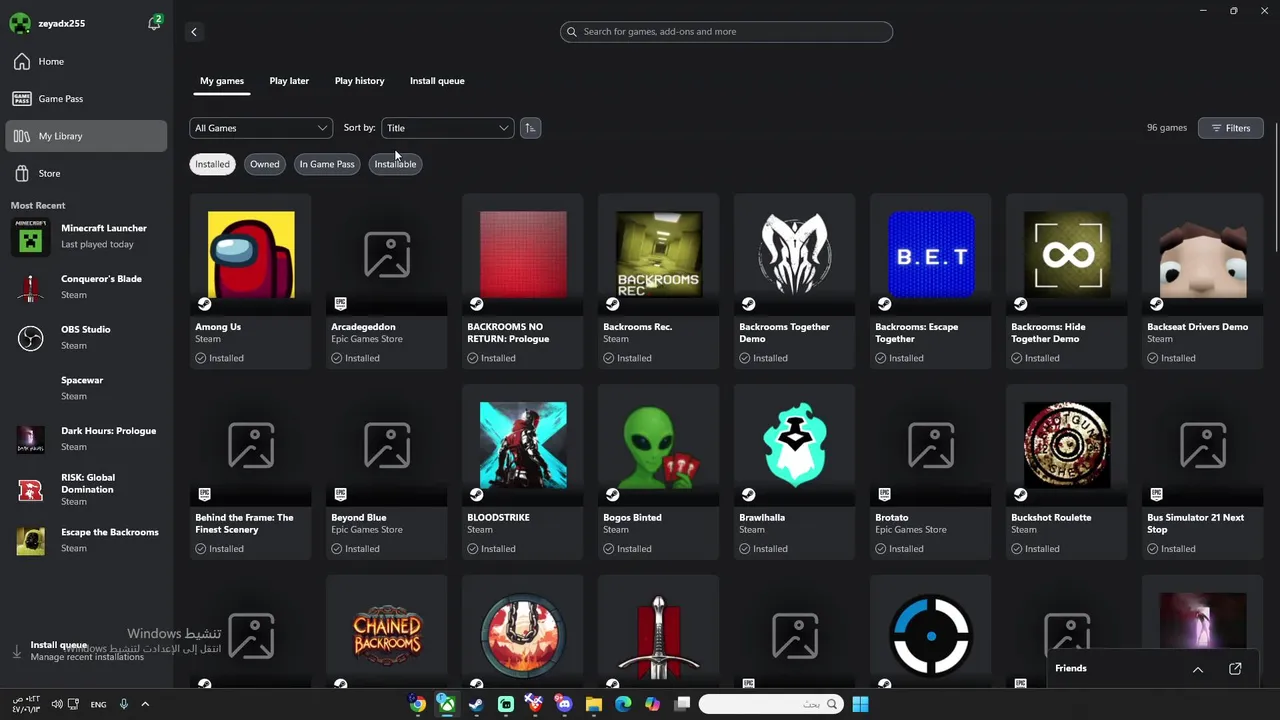Open Arcadegeddon placeholder image tile

coord(387,255)
